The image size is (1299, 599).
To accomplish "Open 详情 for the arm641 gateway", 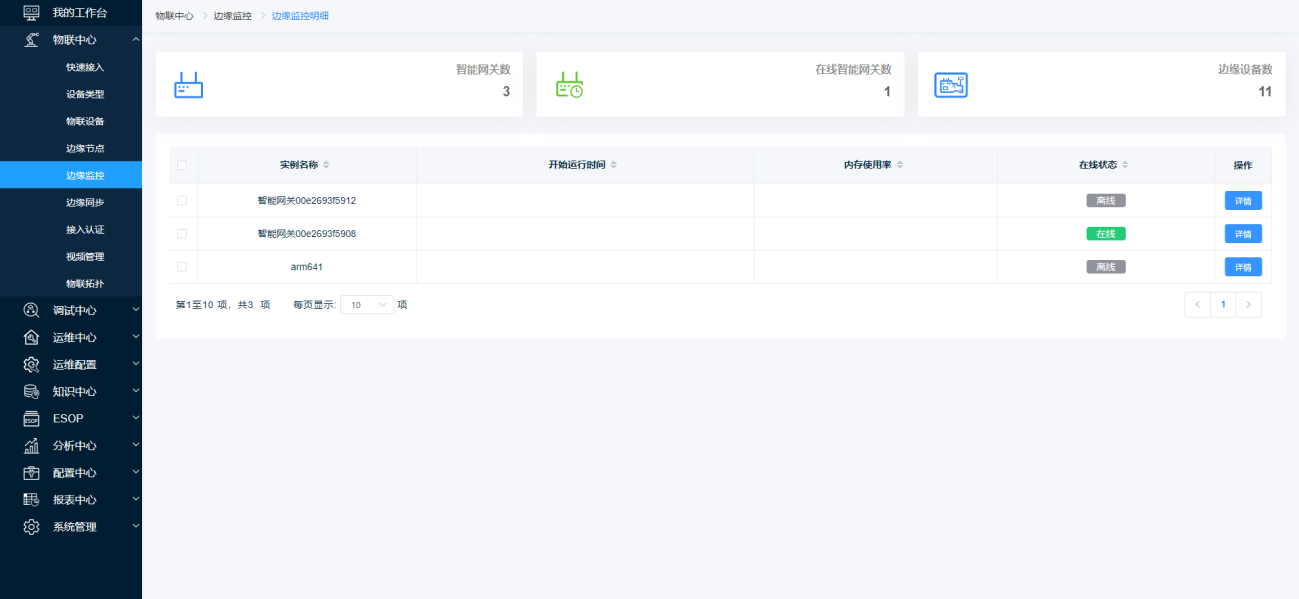I will [1242, 267].
